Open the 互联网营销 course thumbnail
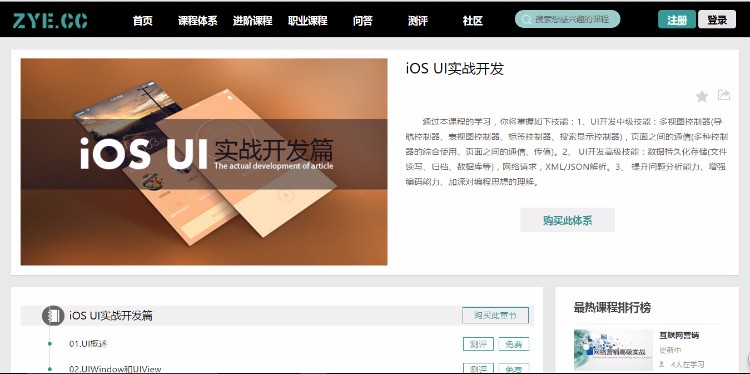The height and width of the screenshot is (374, 750). pyautogui.click(x=613, y=350)
